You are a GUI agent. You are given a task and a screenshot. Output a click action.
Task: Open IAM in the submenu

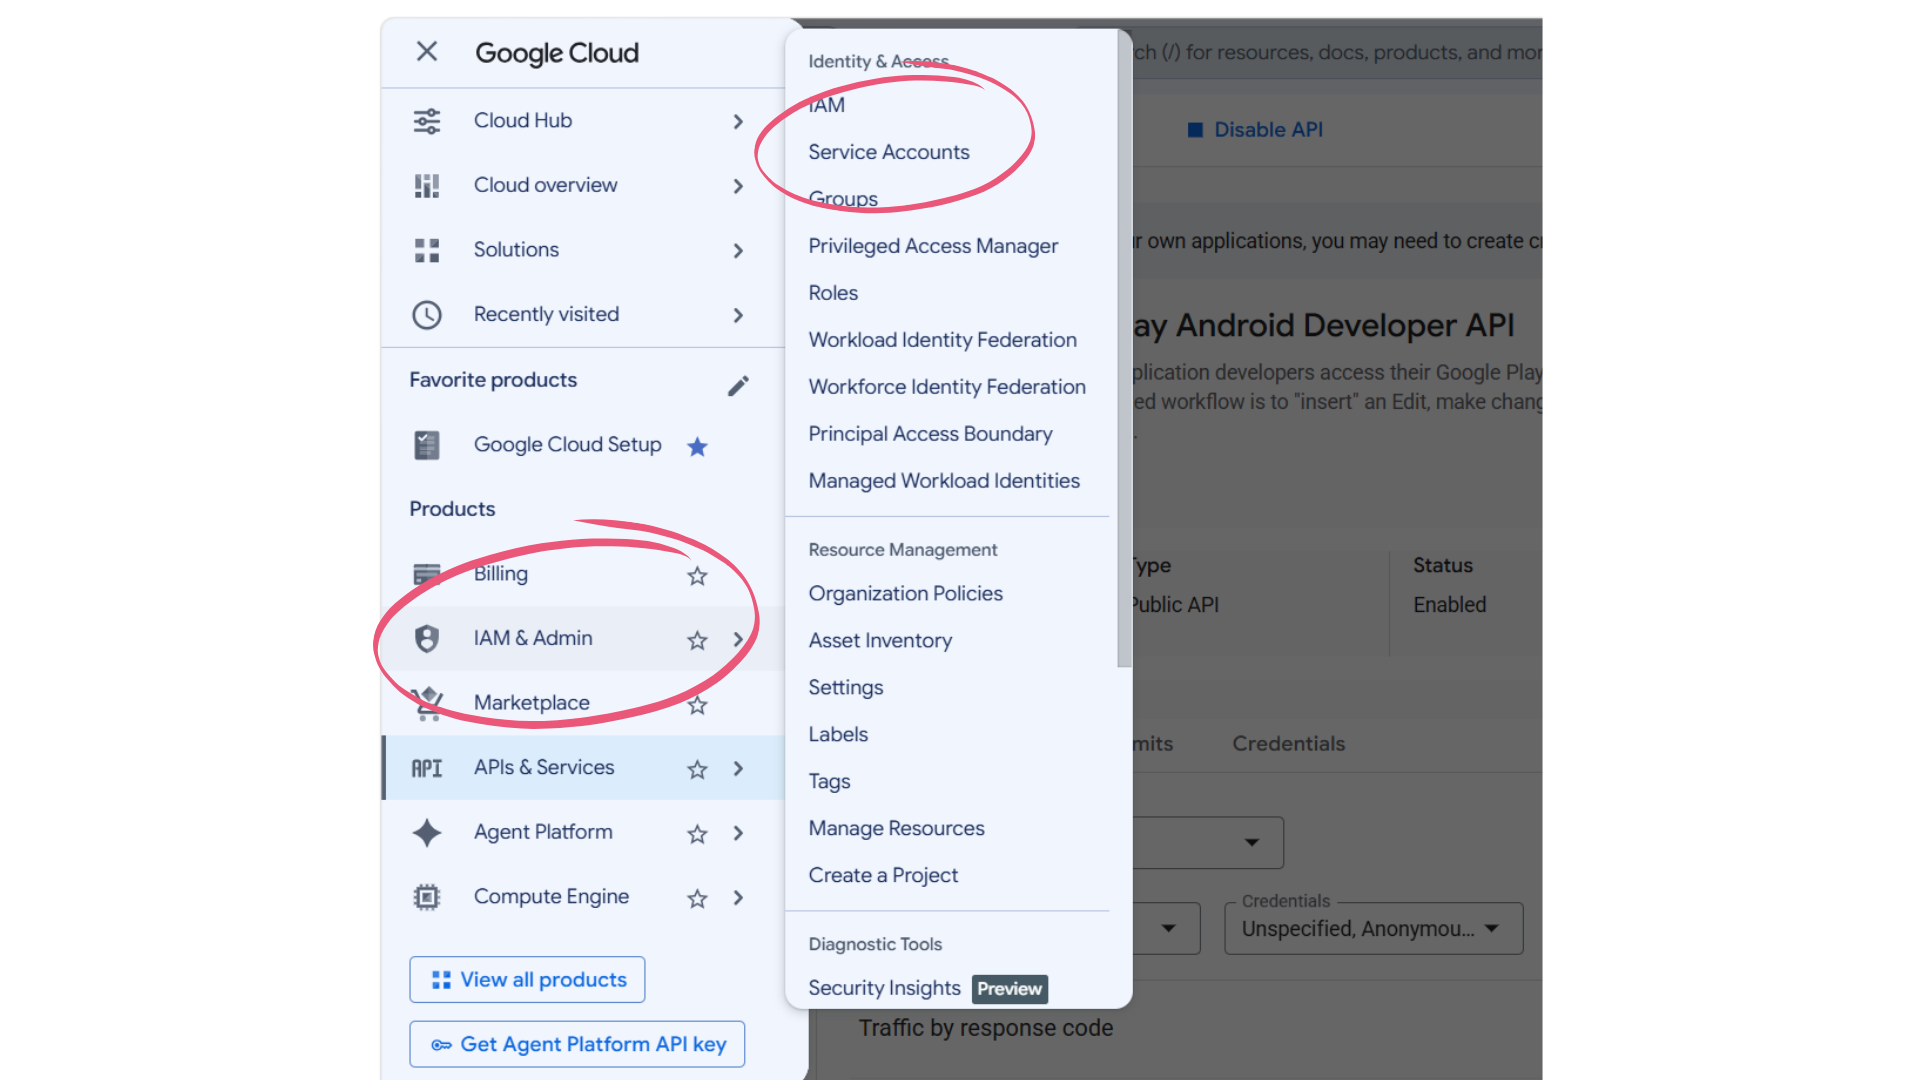(x=827, y=105)
